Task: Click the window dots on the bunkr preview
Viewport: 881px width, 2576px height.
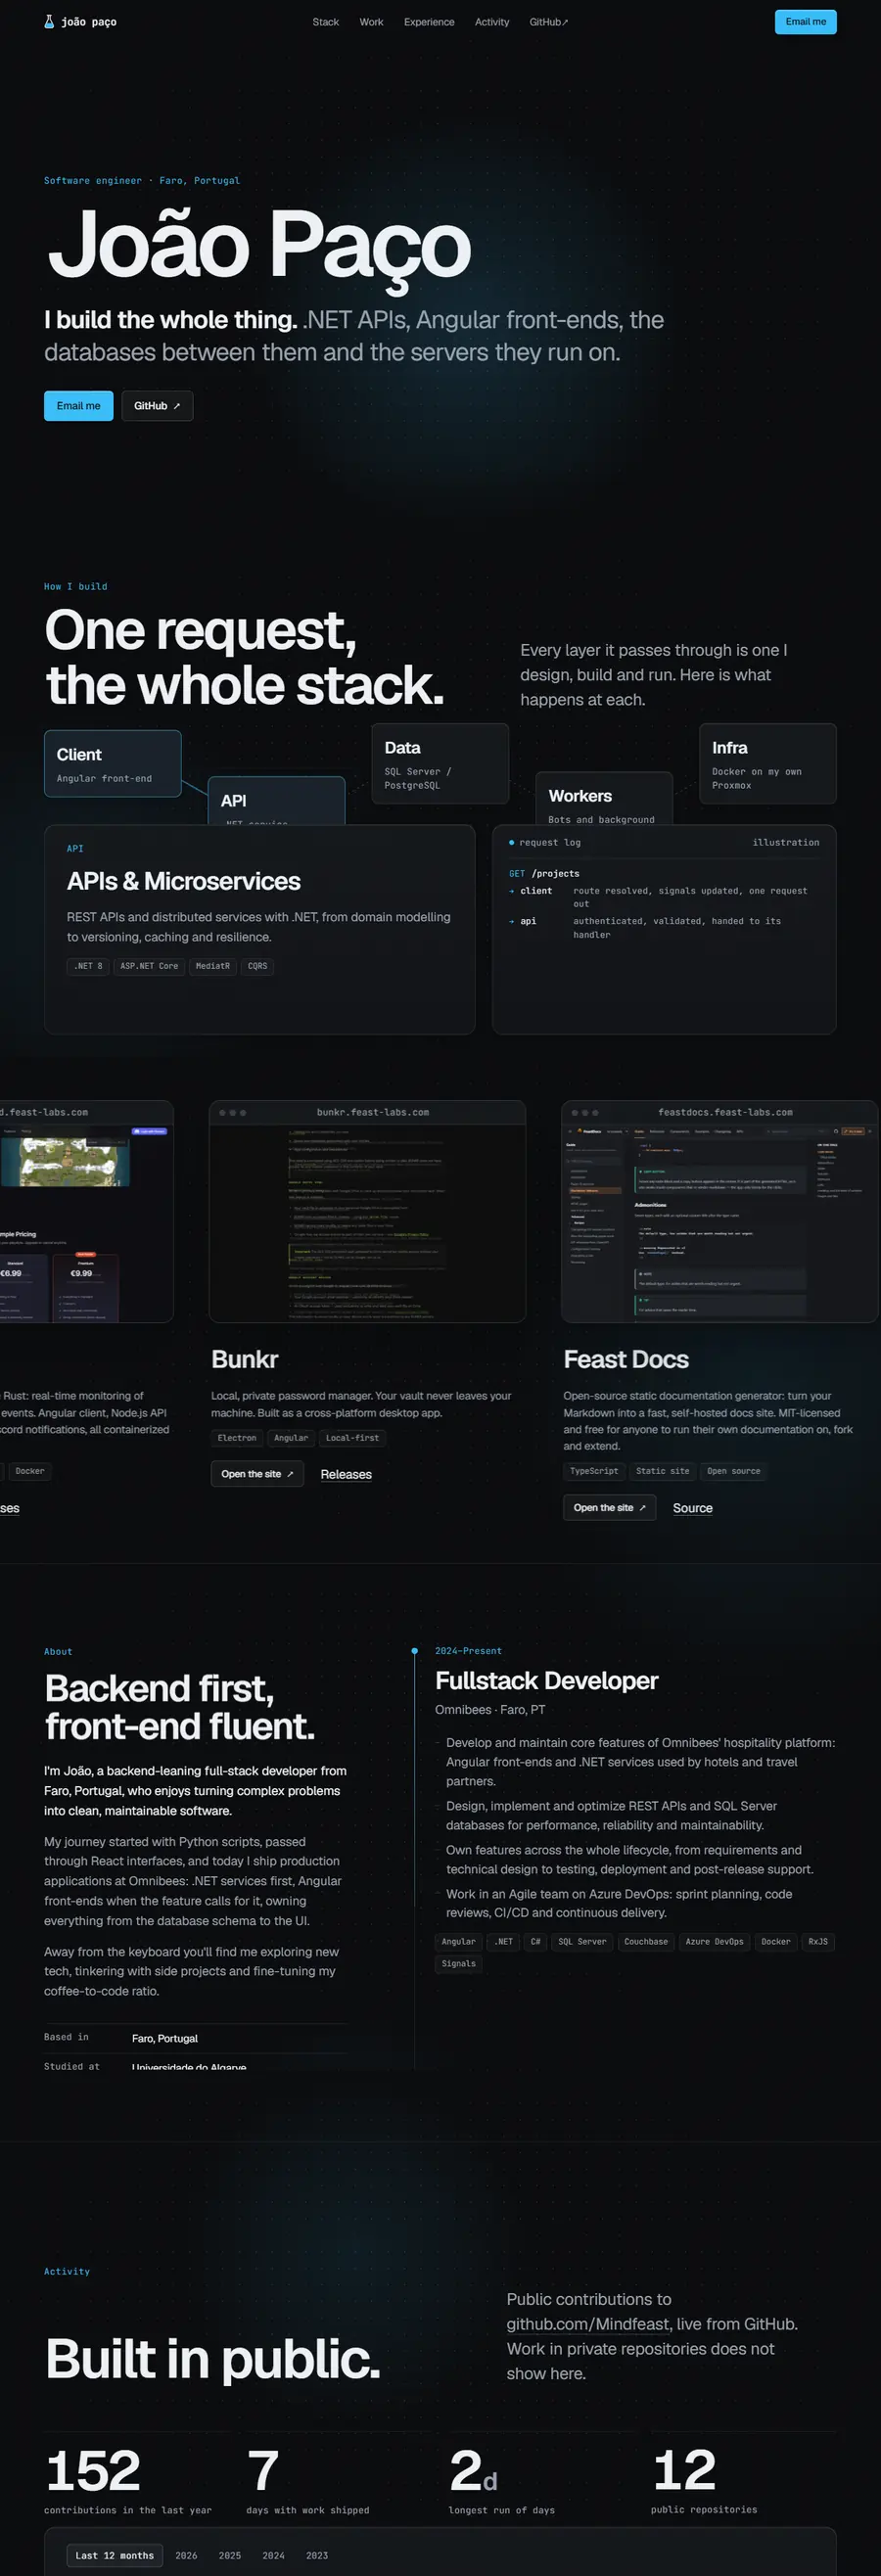Action: [232, 1112]
